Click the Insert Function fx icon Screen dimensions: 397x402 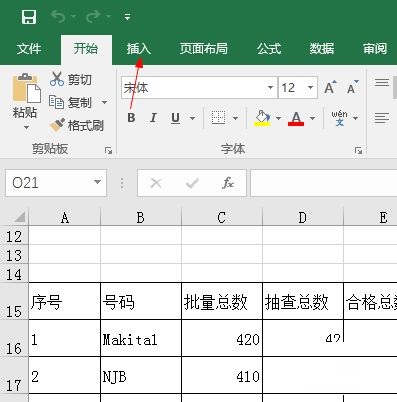click(228, 183)
